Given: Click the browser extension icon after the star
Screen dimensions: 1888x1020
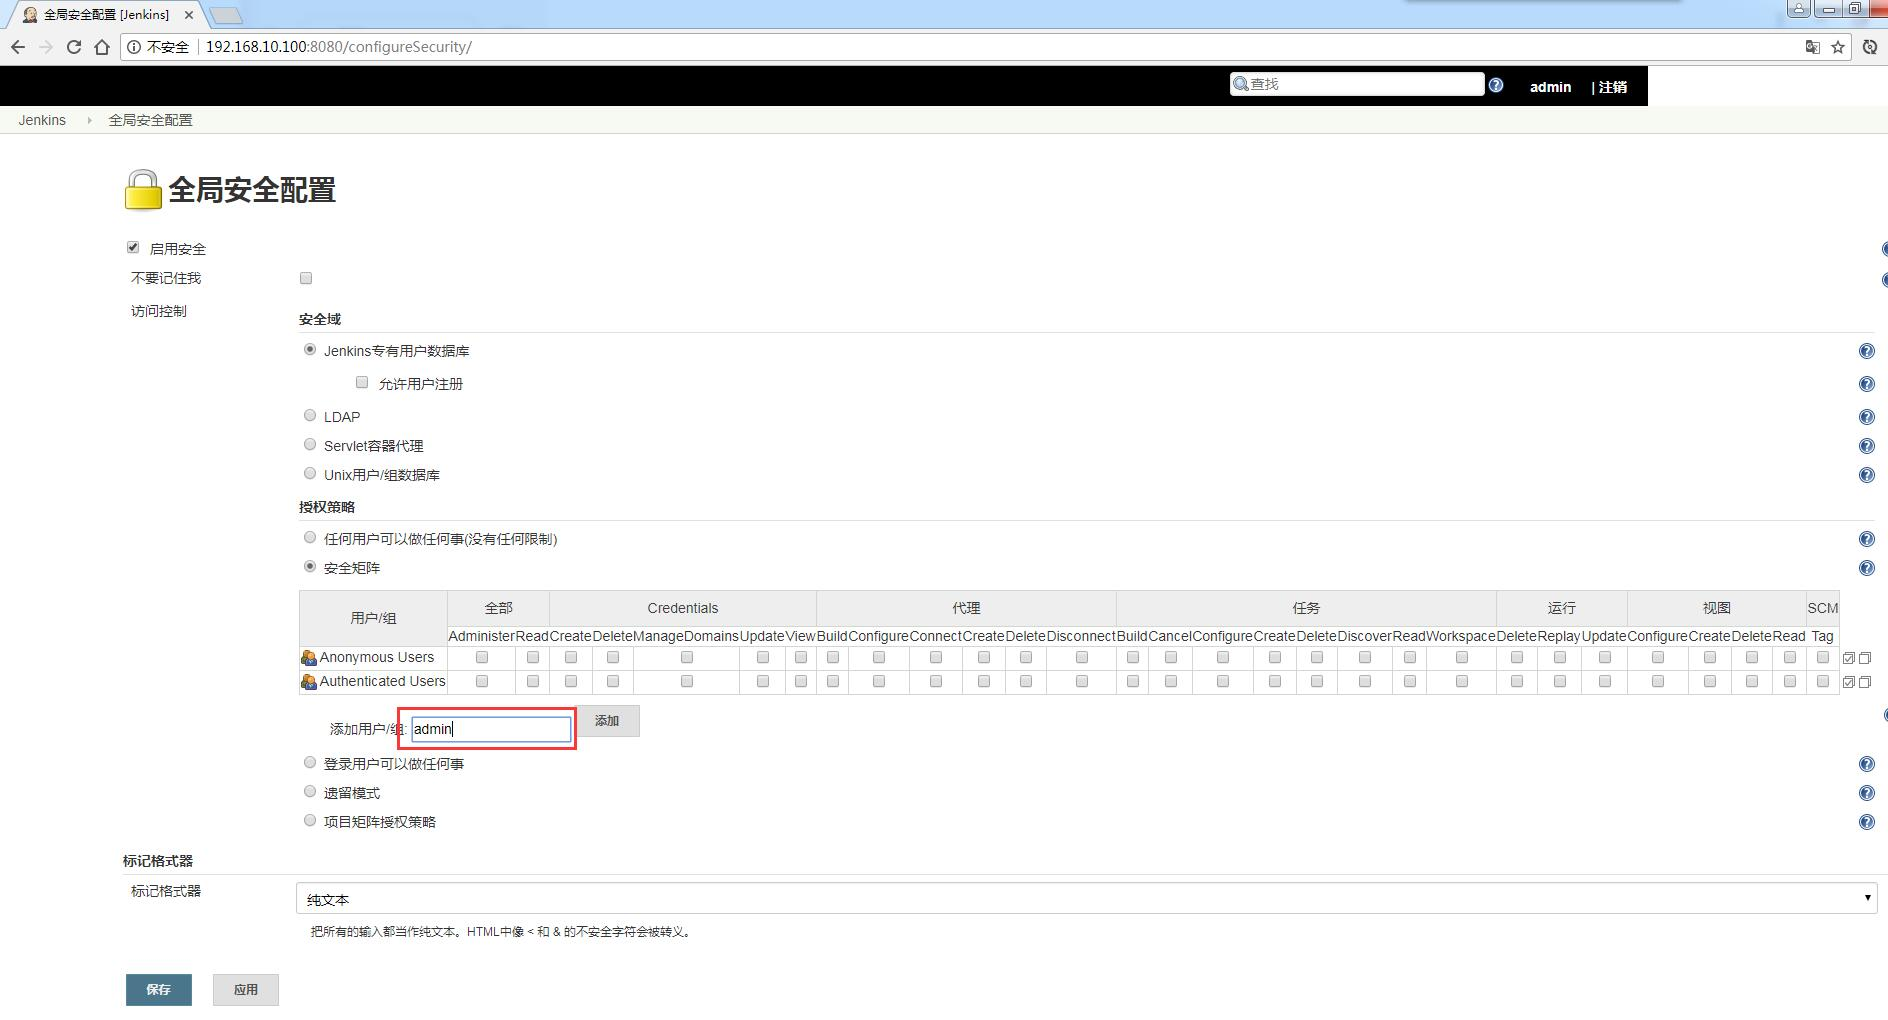Looking at the screenshot, I should point(1870,47).
